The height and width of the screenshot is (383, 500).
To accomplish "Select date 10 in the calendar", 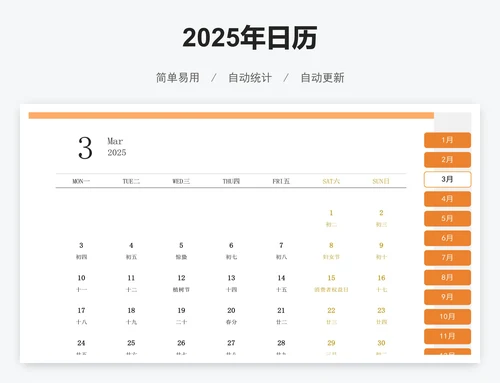I will pos(81,278).
